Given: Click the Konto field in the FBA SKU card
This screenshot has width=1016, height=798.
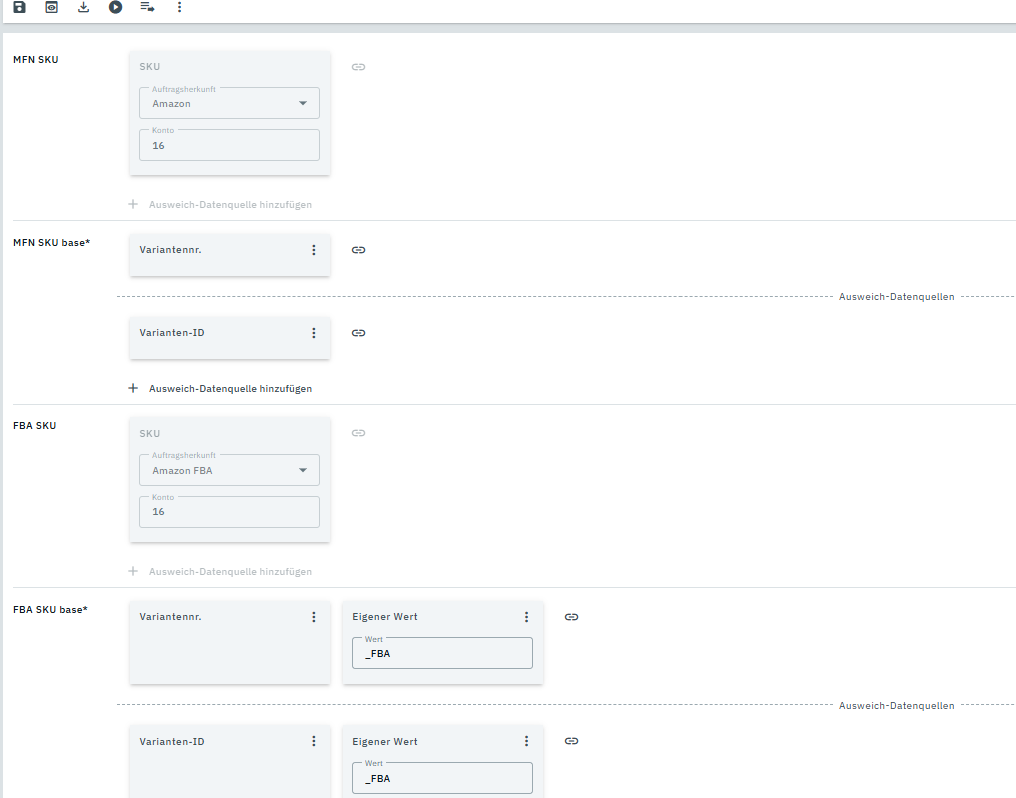Looking at the screenshot, I should (x=229, y=512).
